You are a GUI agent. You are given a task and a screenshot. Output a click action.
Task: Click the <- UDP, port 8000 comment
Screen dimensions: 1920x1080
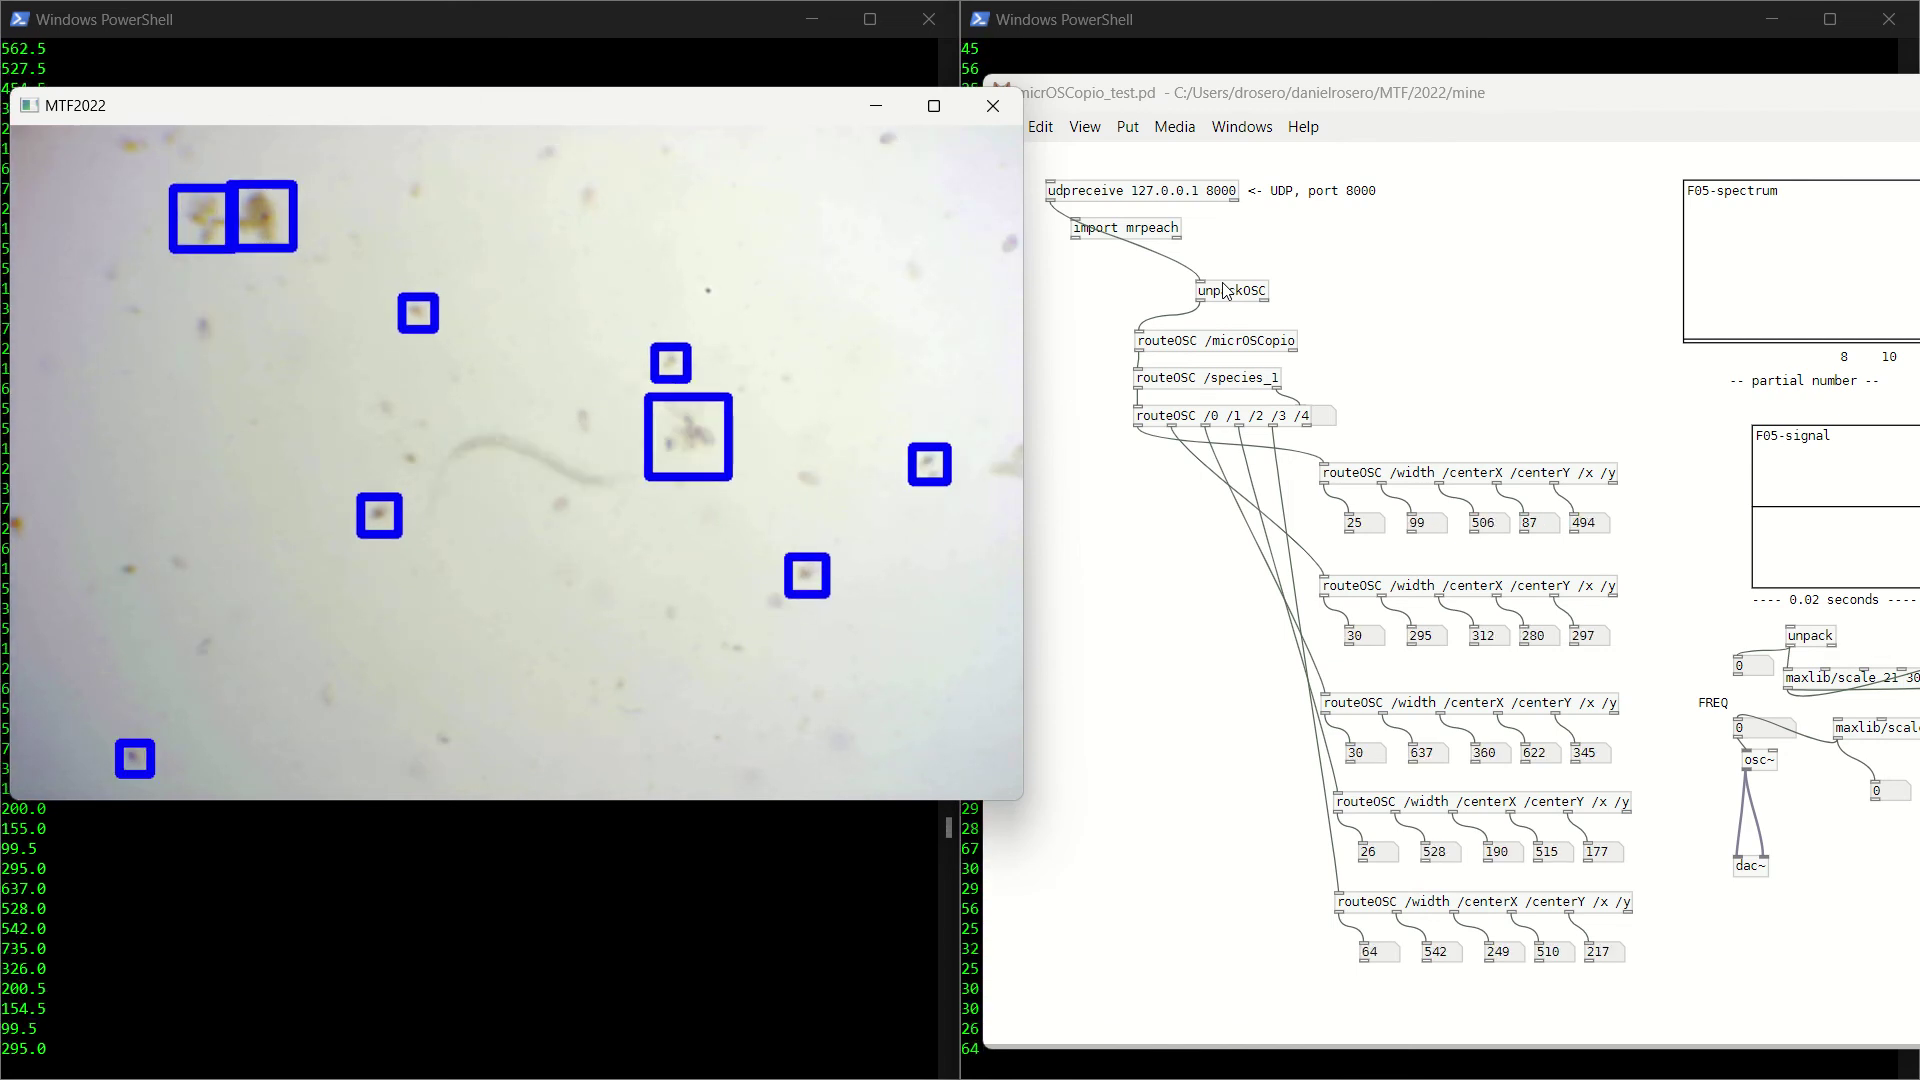point(1312,191)
